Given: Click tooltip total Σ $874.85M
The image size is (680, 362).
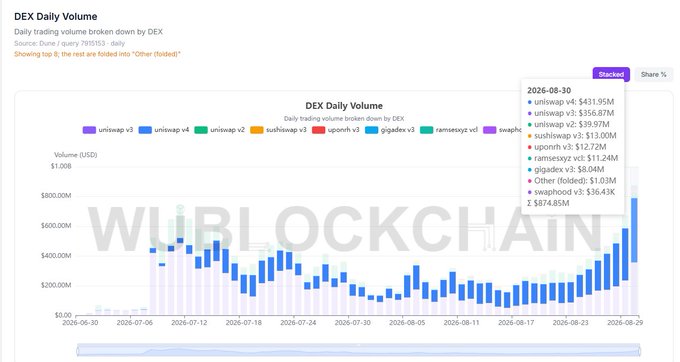Looking at the screenshot, I should pos(548,203).
